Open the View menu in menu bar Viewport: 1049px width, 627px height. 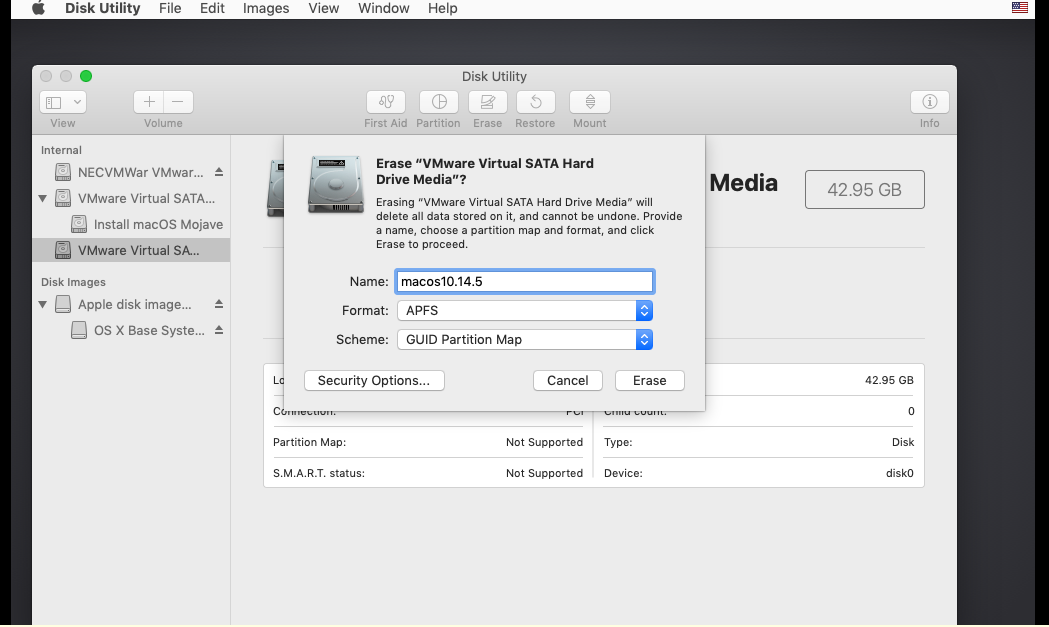tap(324, 8)
